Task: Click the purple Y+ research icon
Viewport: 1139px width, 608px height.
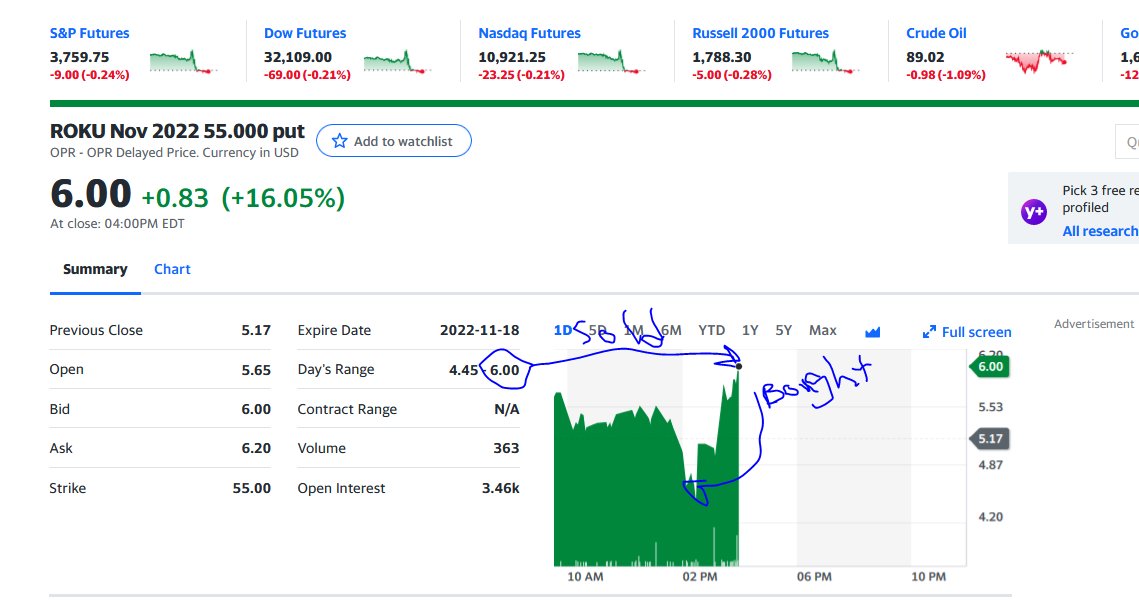Action: click(1034, 211)
